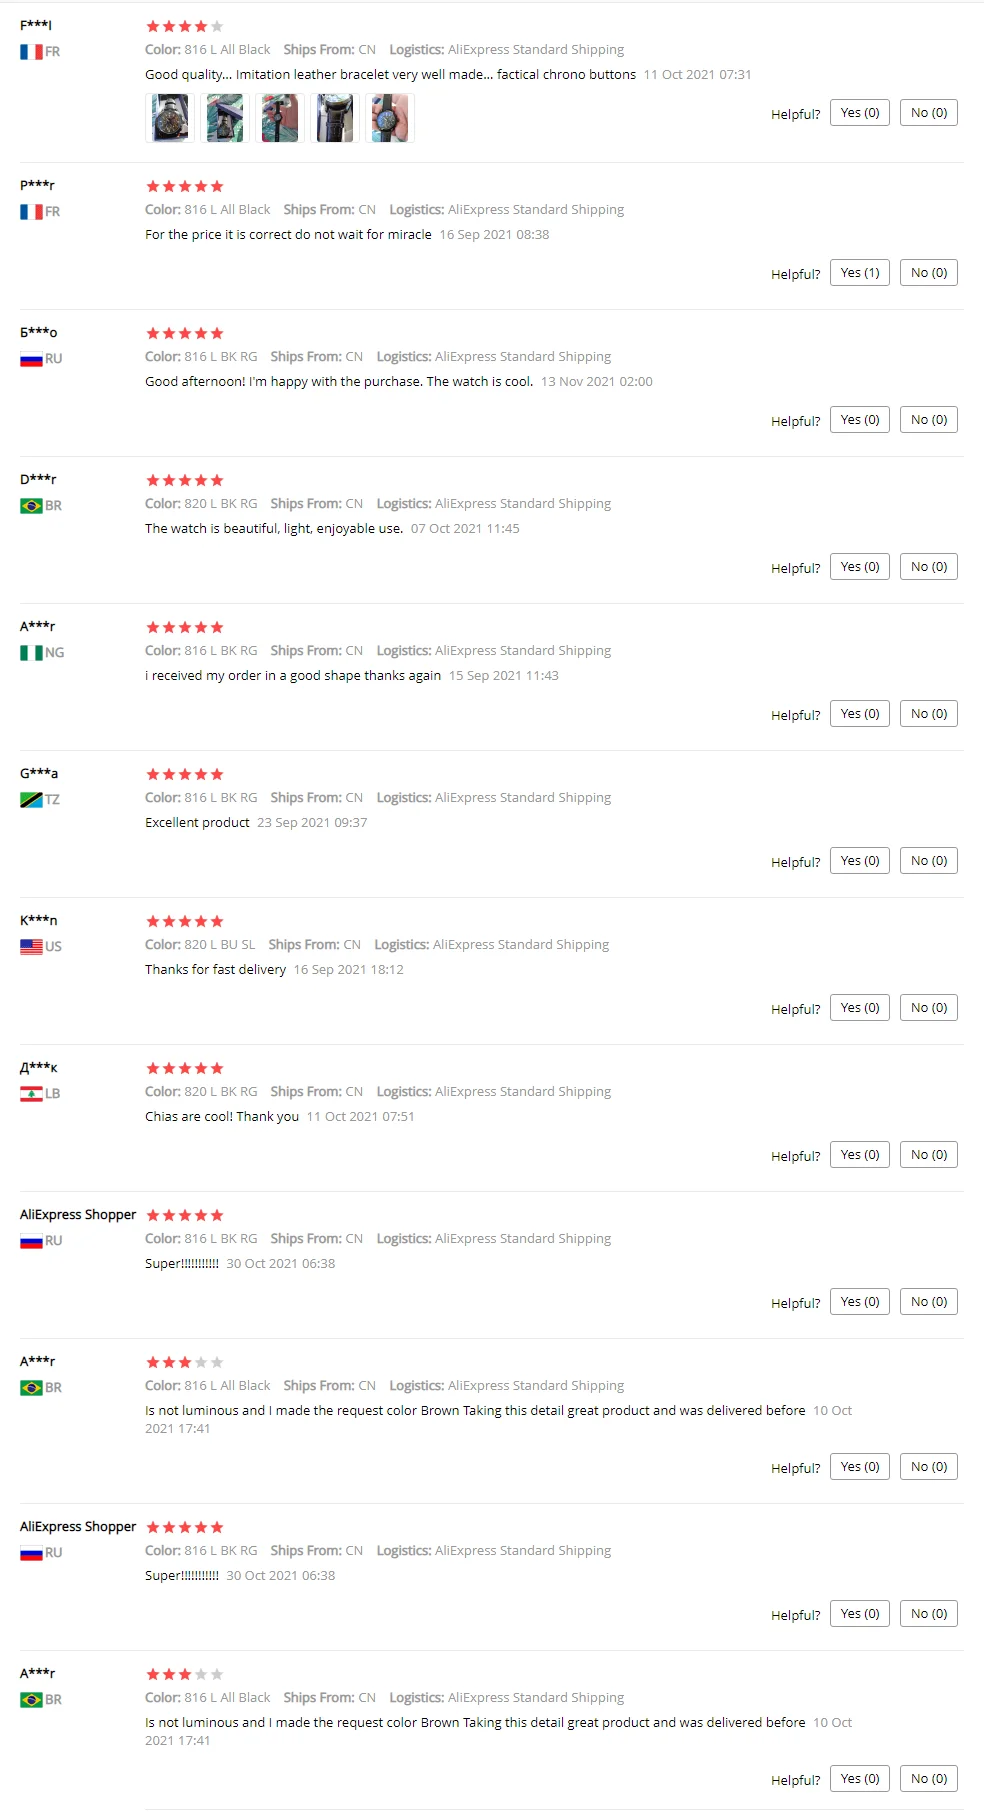Click the French flag beside reviewer F***l

31,52
